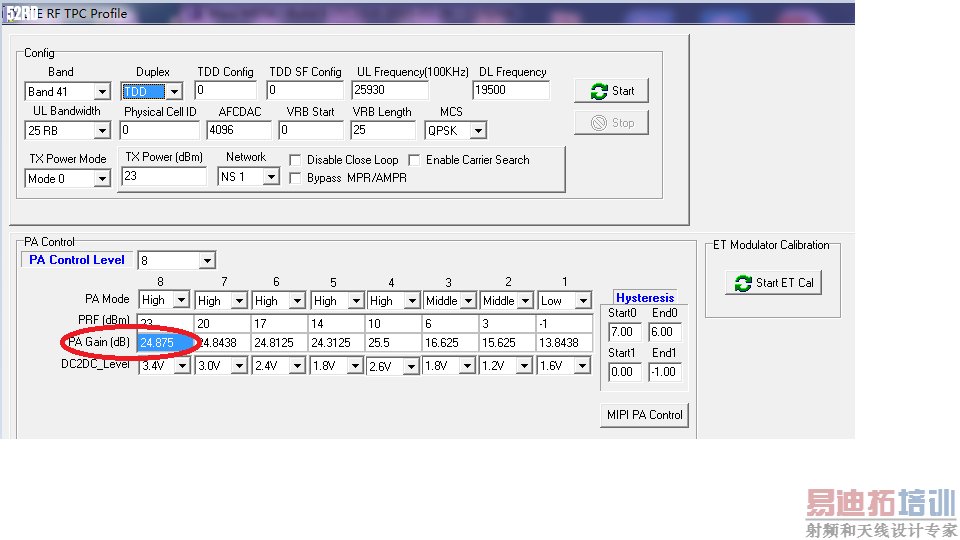
Task: Select PRF cell with value 10
Action: (394, 324)
